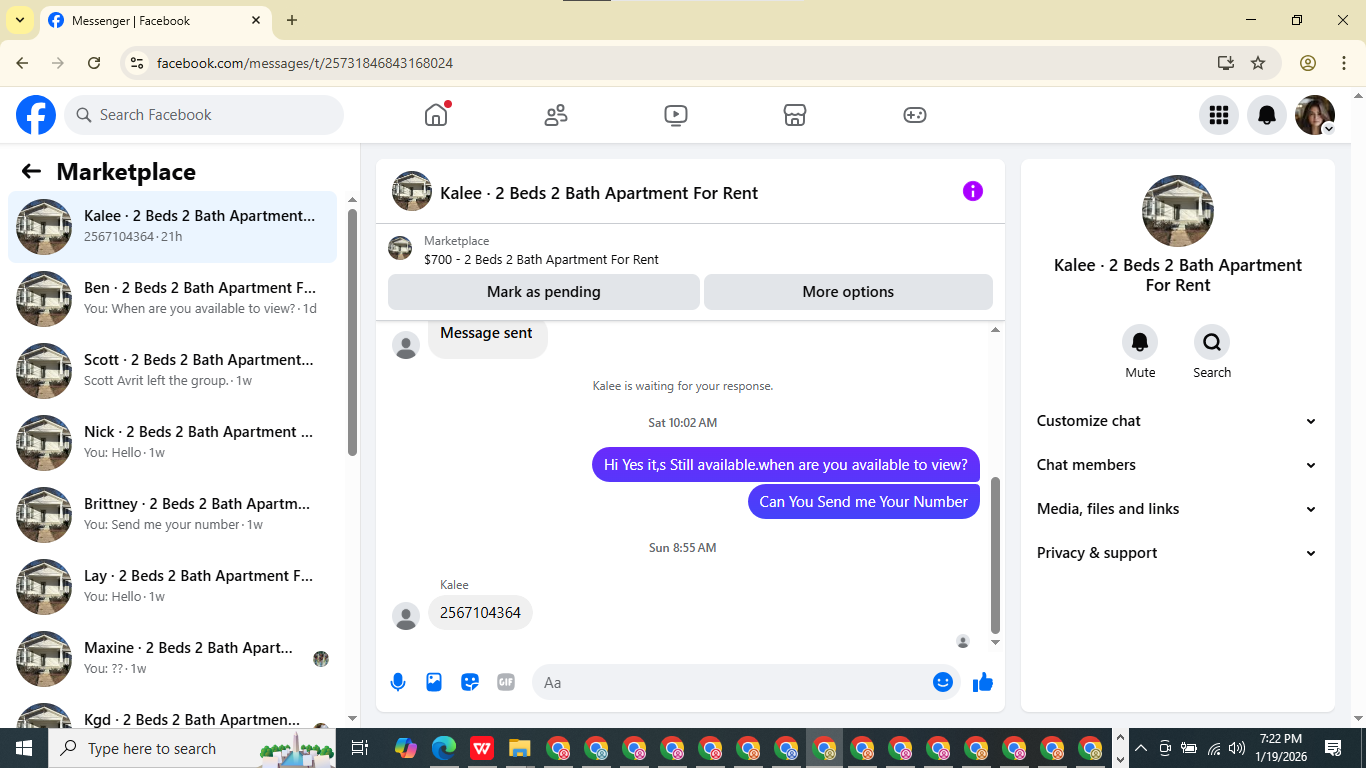Open the Marketplace storefront icon
This screenshot has width=1366, height=768.
795,115
